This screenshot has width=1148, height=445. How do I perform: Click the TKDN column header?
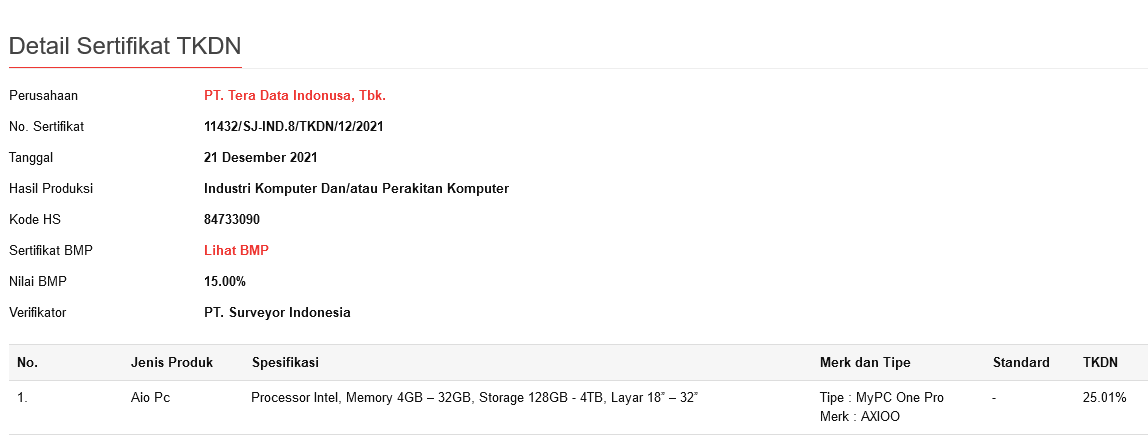click(1100, 362)
